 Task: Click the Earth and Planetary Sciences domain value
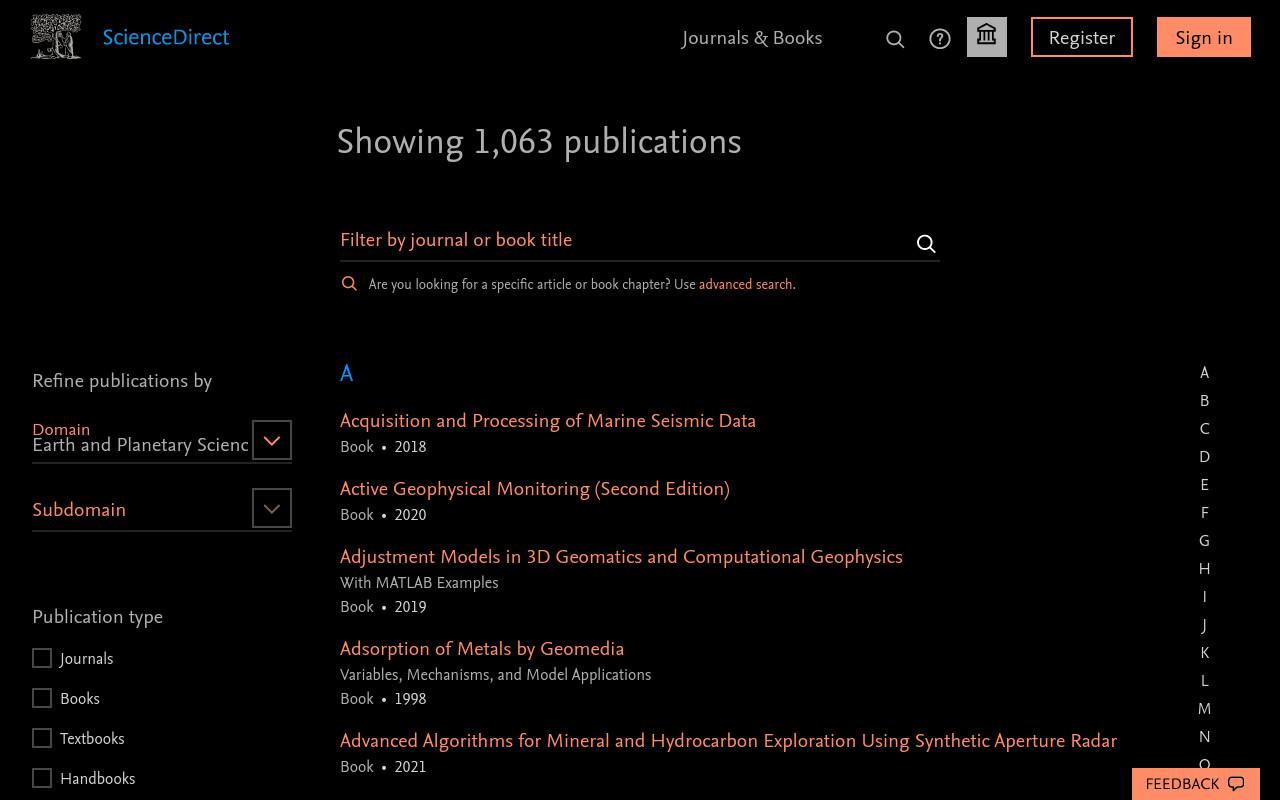pos(140,445)
